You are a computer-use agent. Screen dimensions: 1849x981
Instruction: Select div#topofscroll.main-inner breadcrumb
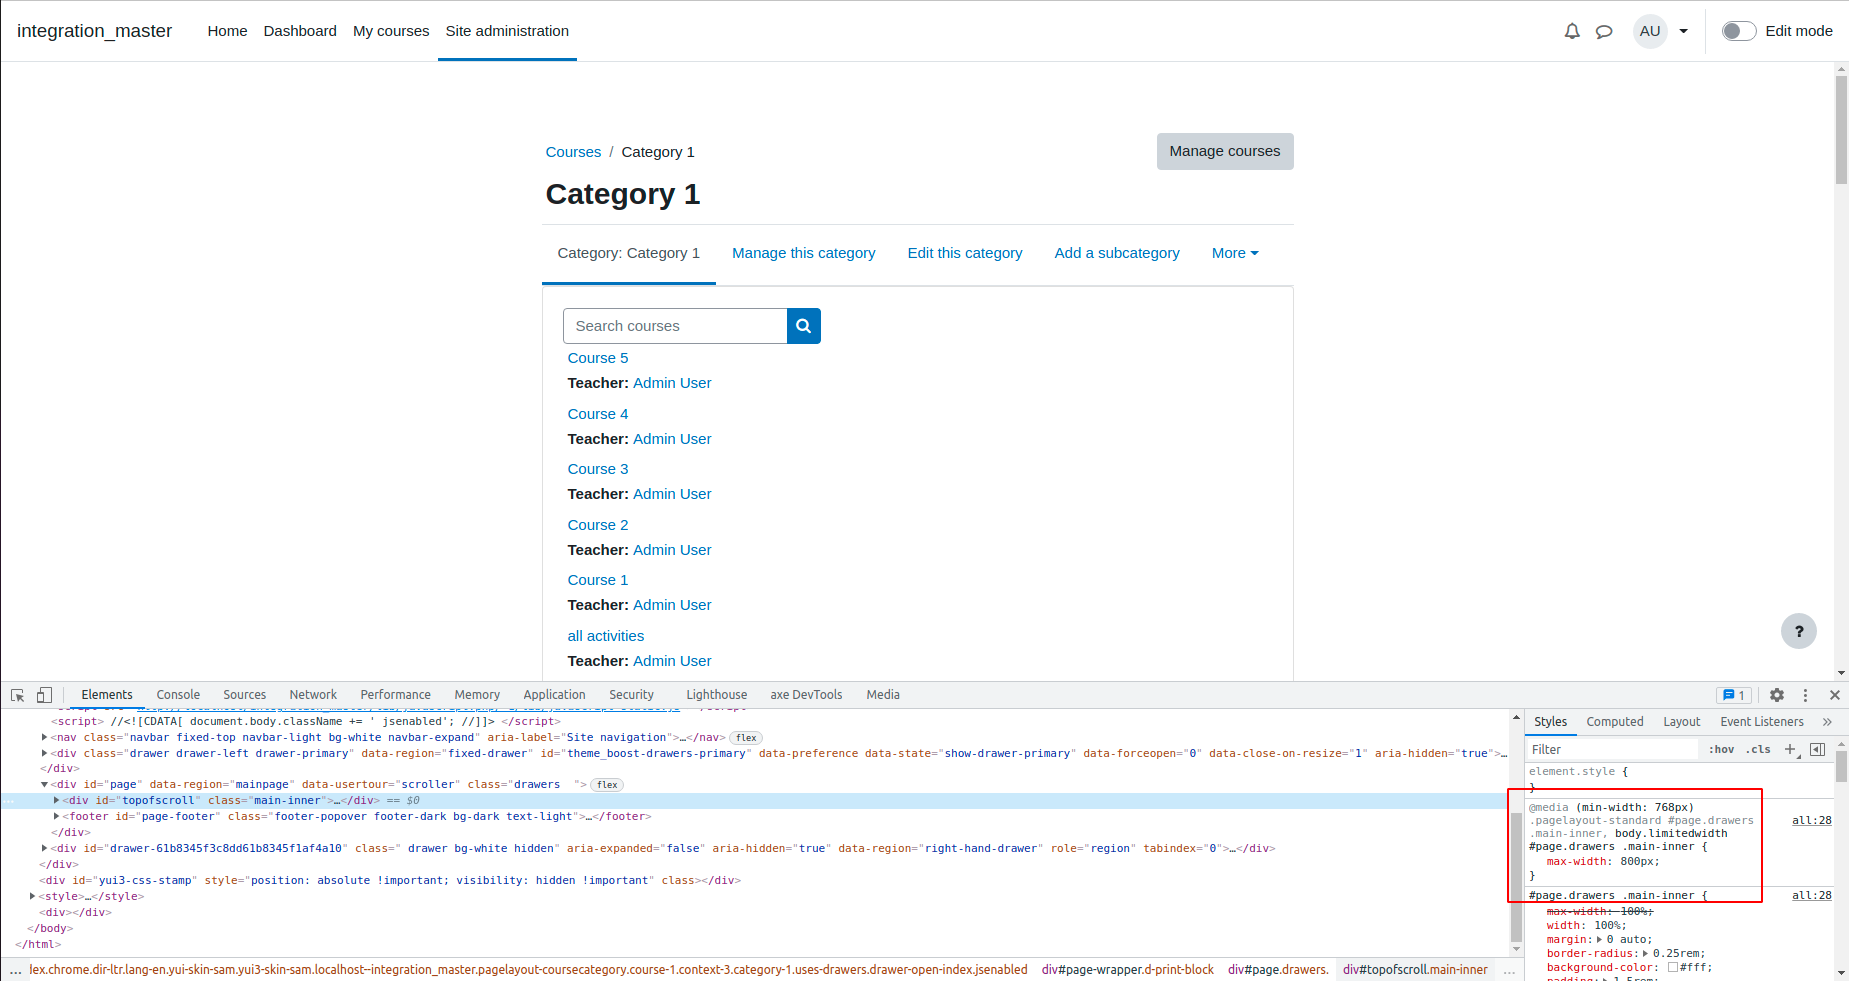(x=1415, y=970)
